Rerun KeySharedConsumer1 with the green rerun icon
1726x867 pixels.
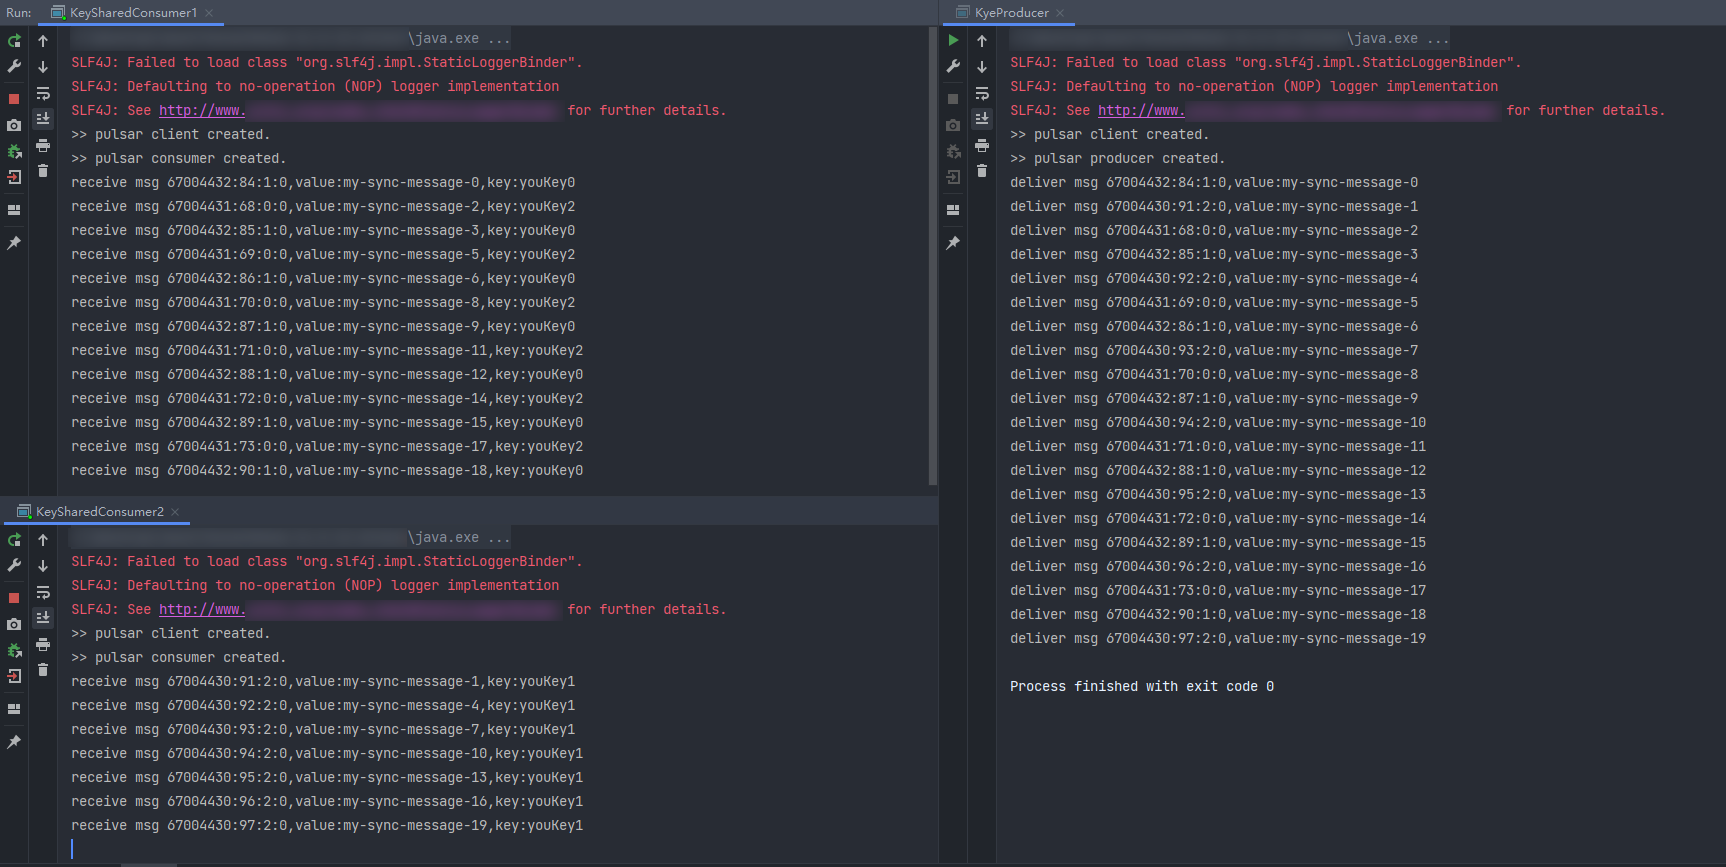[x=14, y=41]
